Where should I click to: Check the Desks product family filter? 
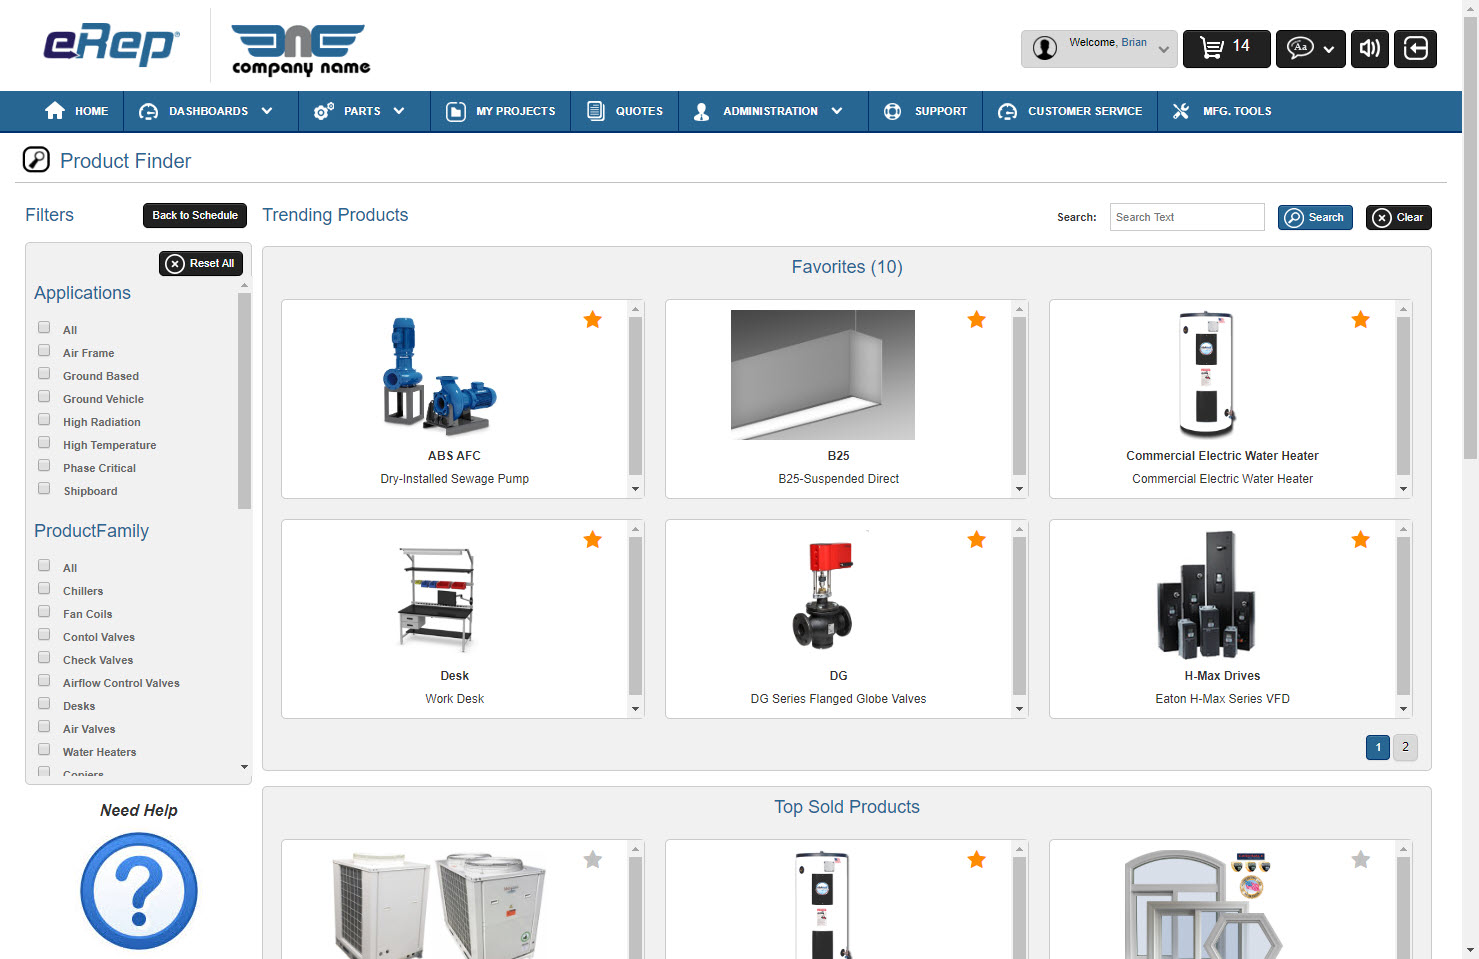click(44, 704)
